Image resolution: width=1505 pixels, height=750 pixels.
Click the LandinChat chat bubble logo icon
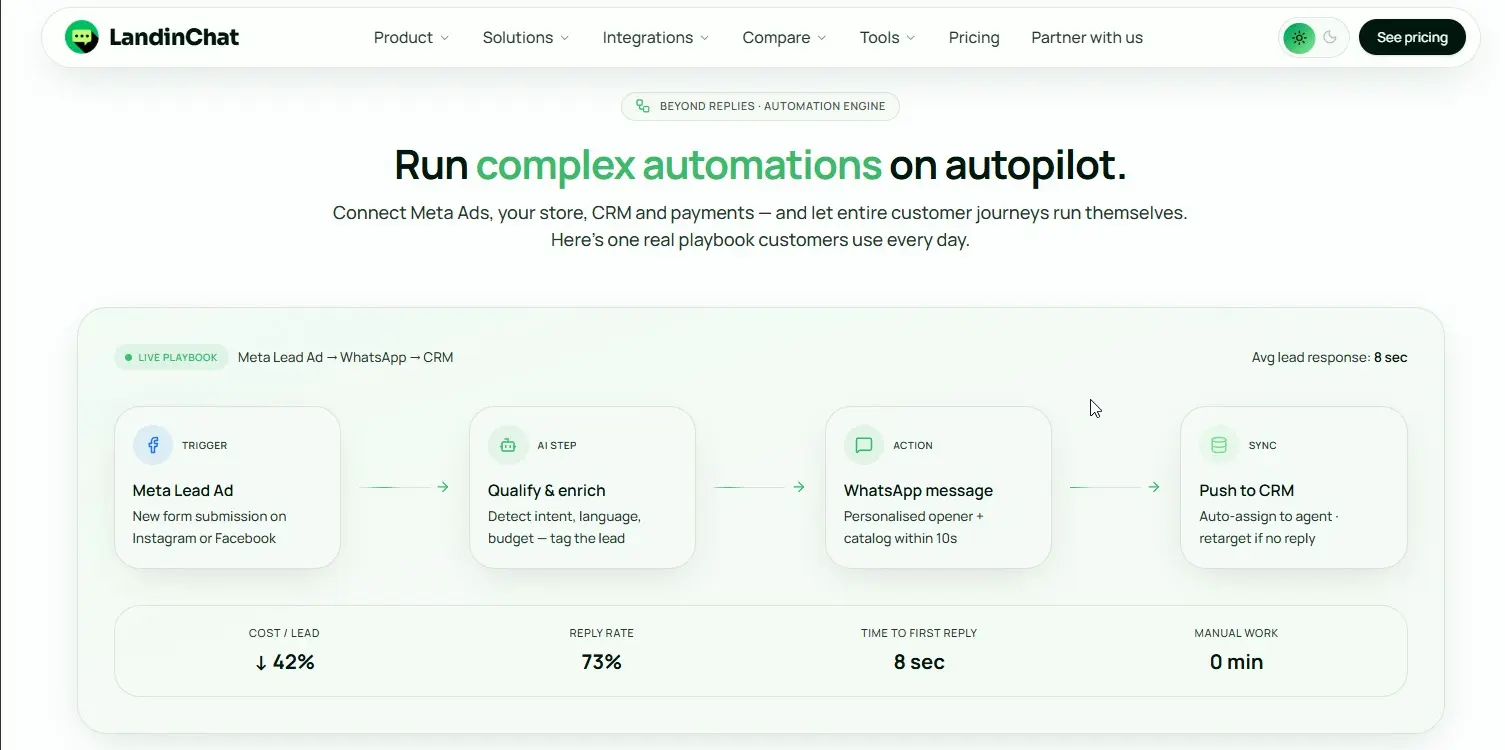coord(82,38)
